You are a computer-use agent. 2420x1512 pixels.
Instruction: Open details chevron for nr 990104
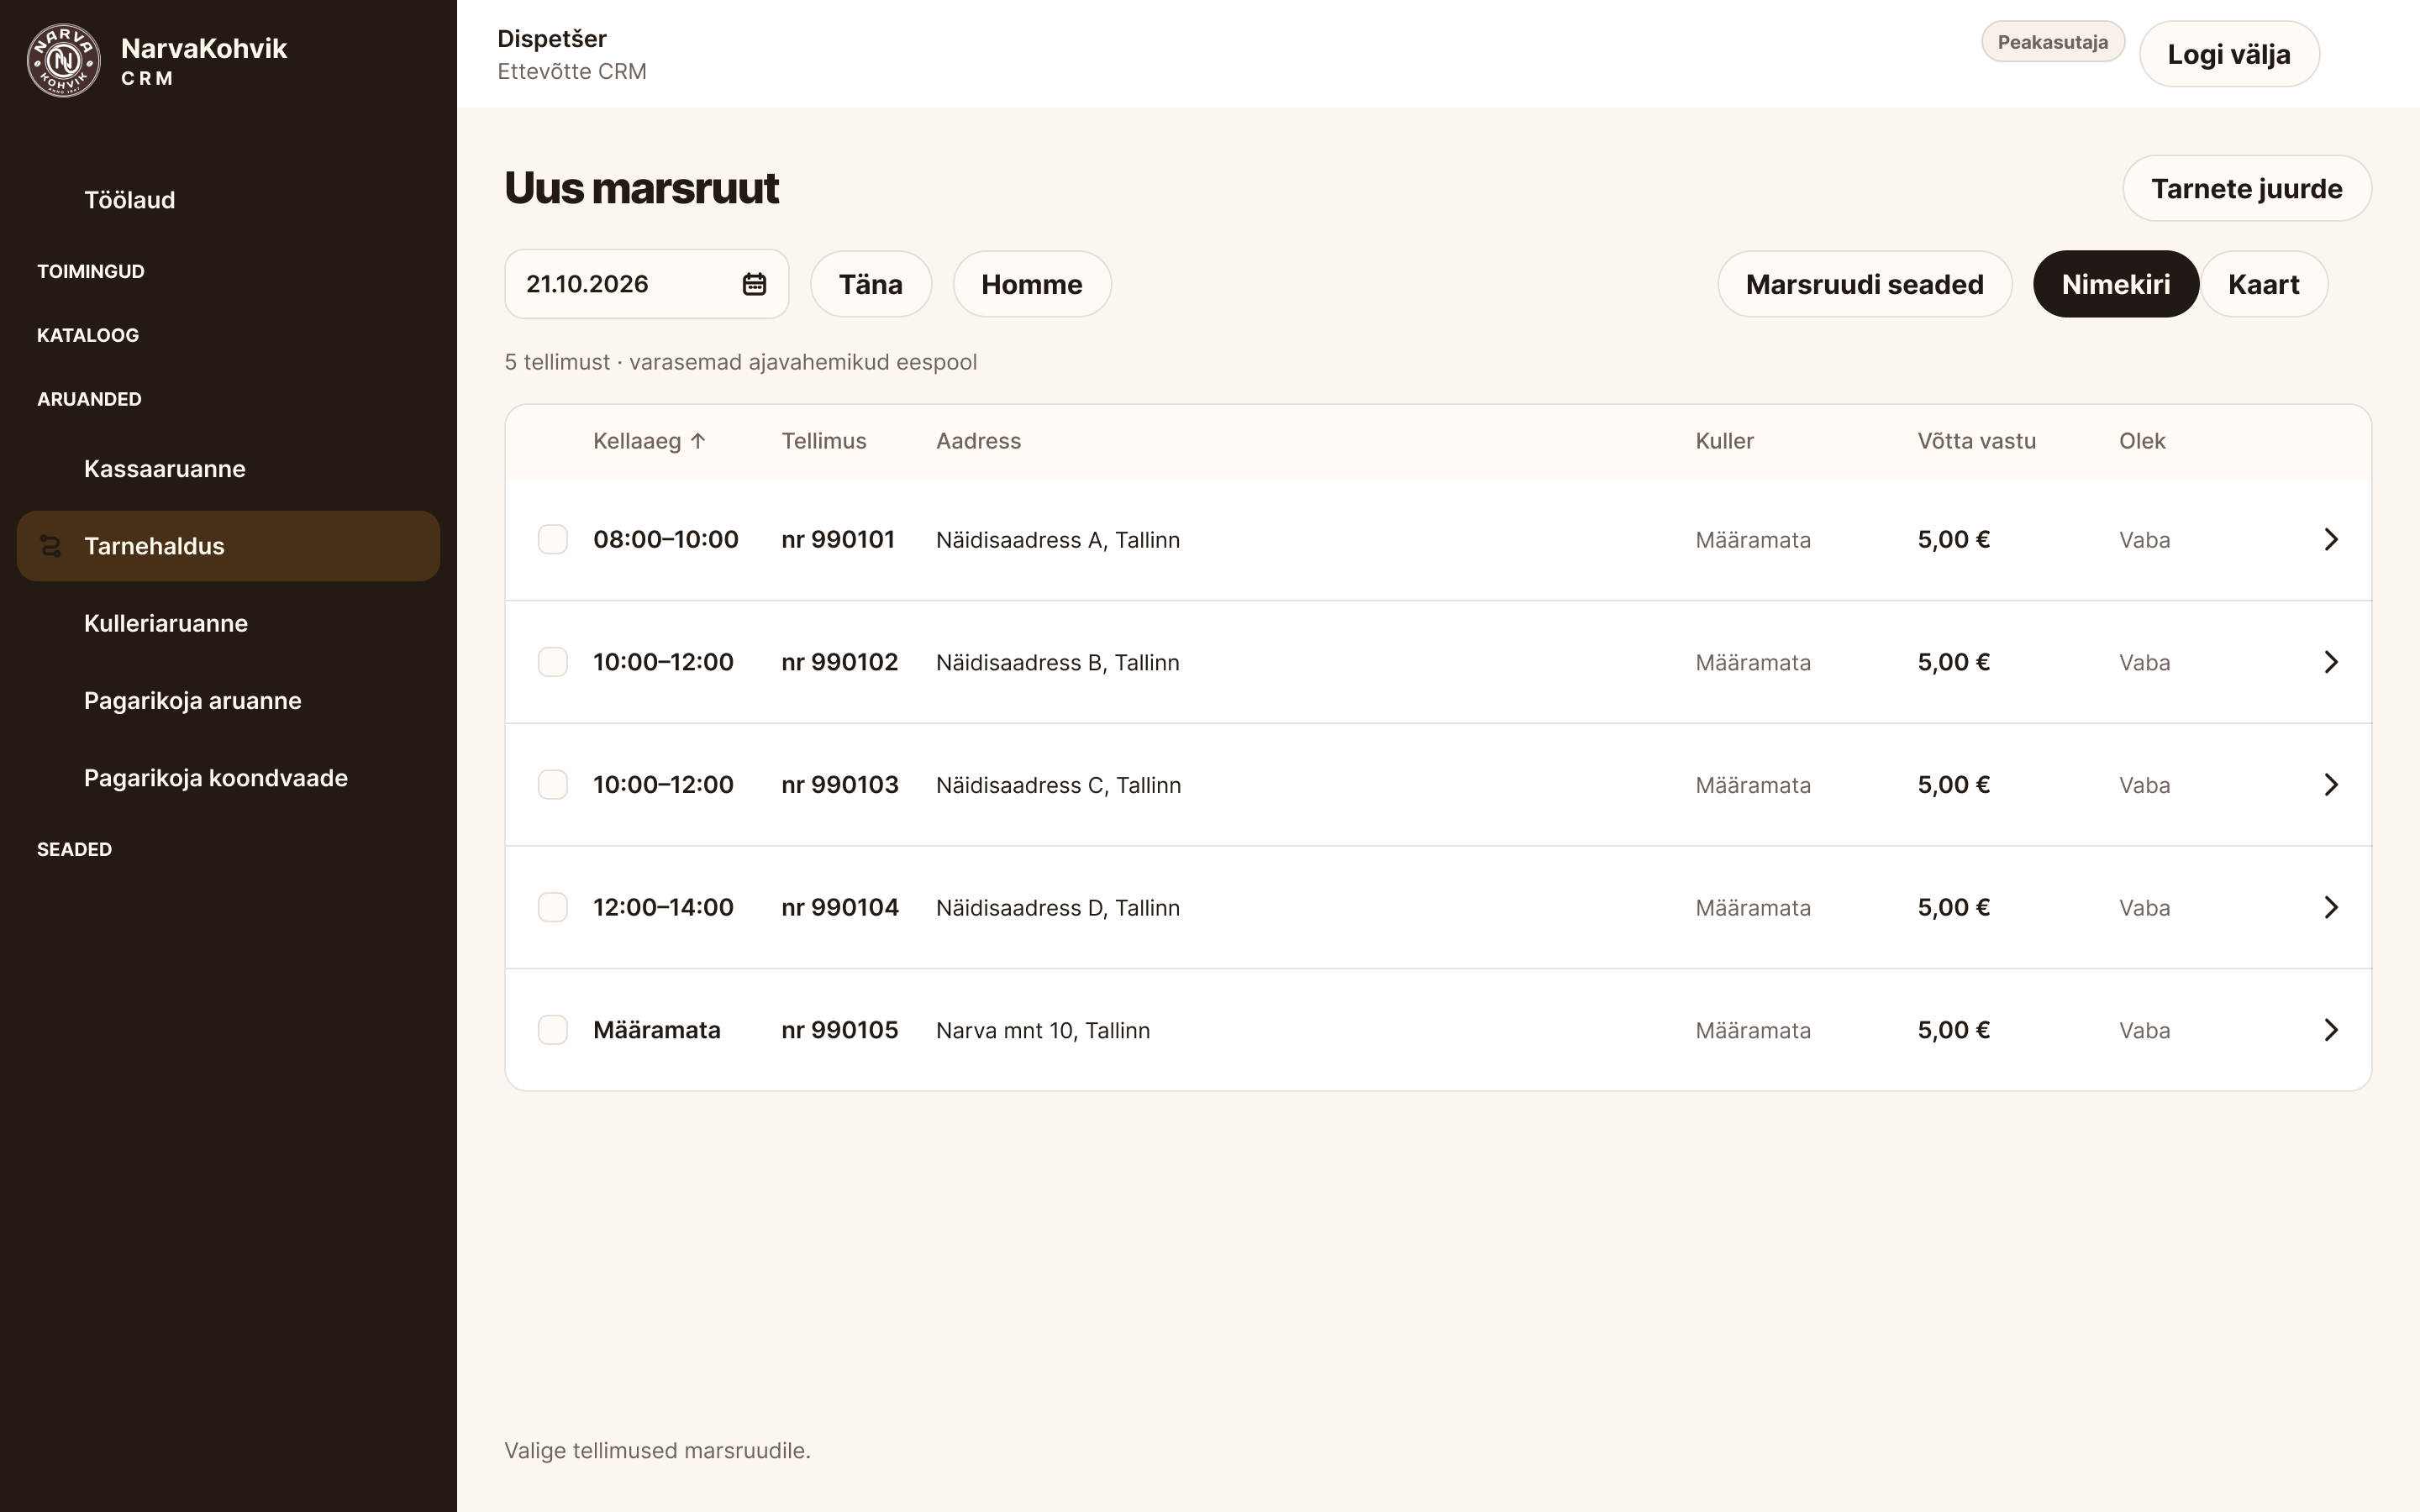[x=2331, y=908]
